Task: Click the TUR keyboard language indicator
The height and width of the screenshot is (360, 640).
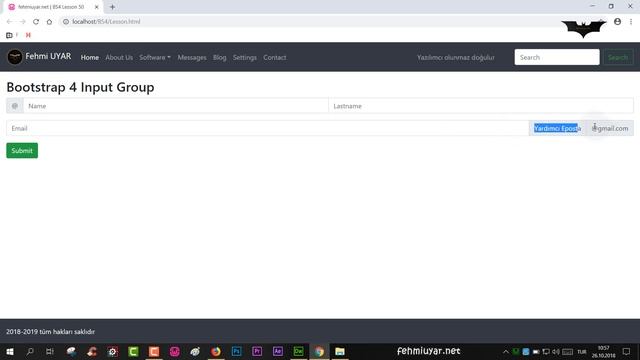Action: coord(582,351)
